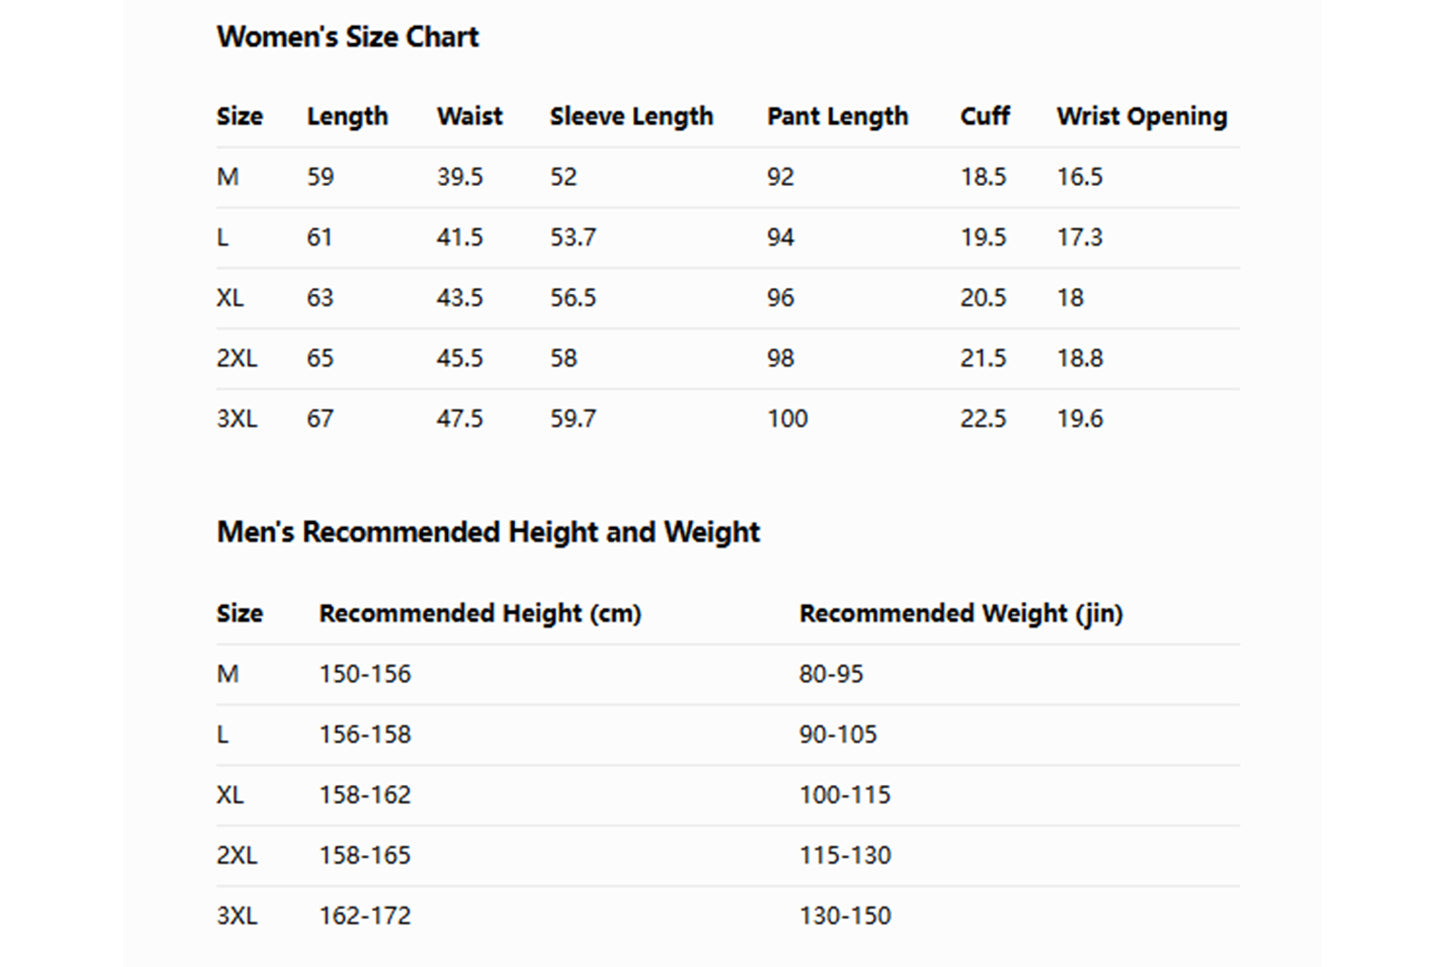Click the "Women's Size Chart" heading
This screenshot has width=1445, height=967.
347,37
